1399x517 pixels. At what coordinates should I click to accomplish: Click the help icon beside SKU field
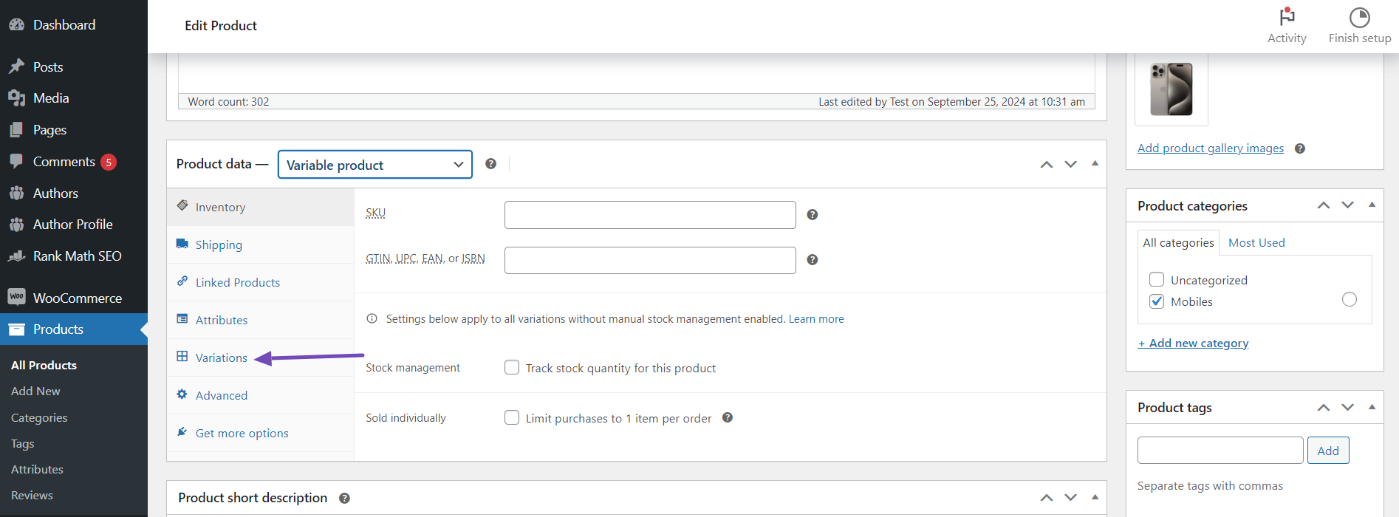[x=813, y=215]
